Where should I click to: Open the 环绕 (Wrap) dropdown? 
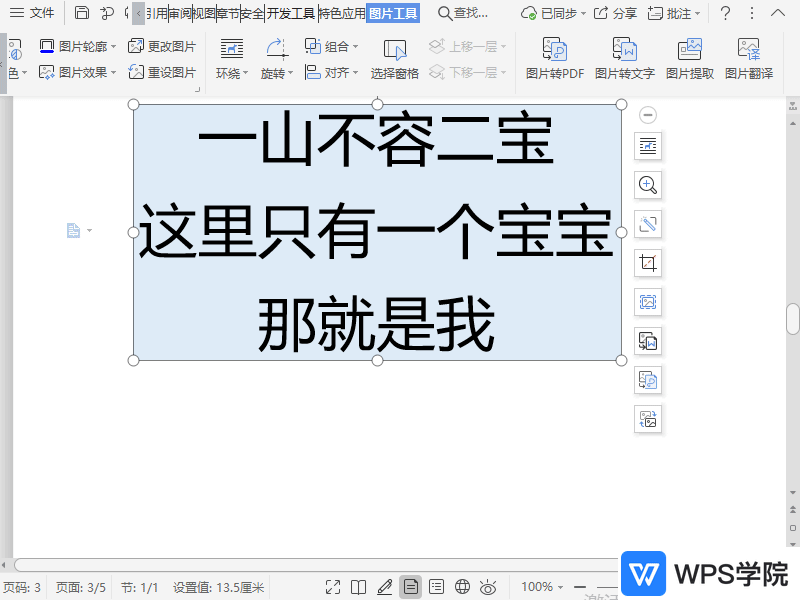pyautogui.click(x=232, y=73)
